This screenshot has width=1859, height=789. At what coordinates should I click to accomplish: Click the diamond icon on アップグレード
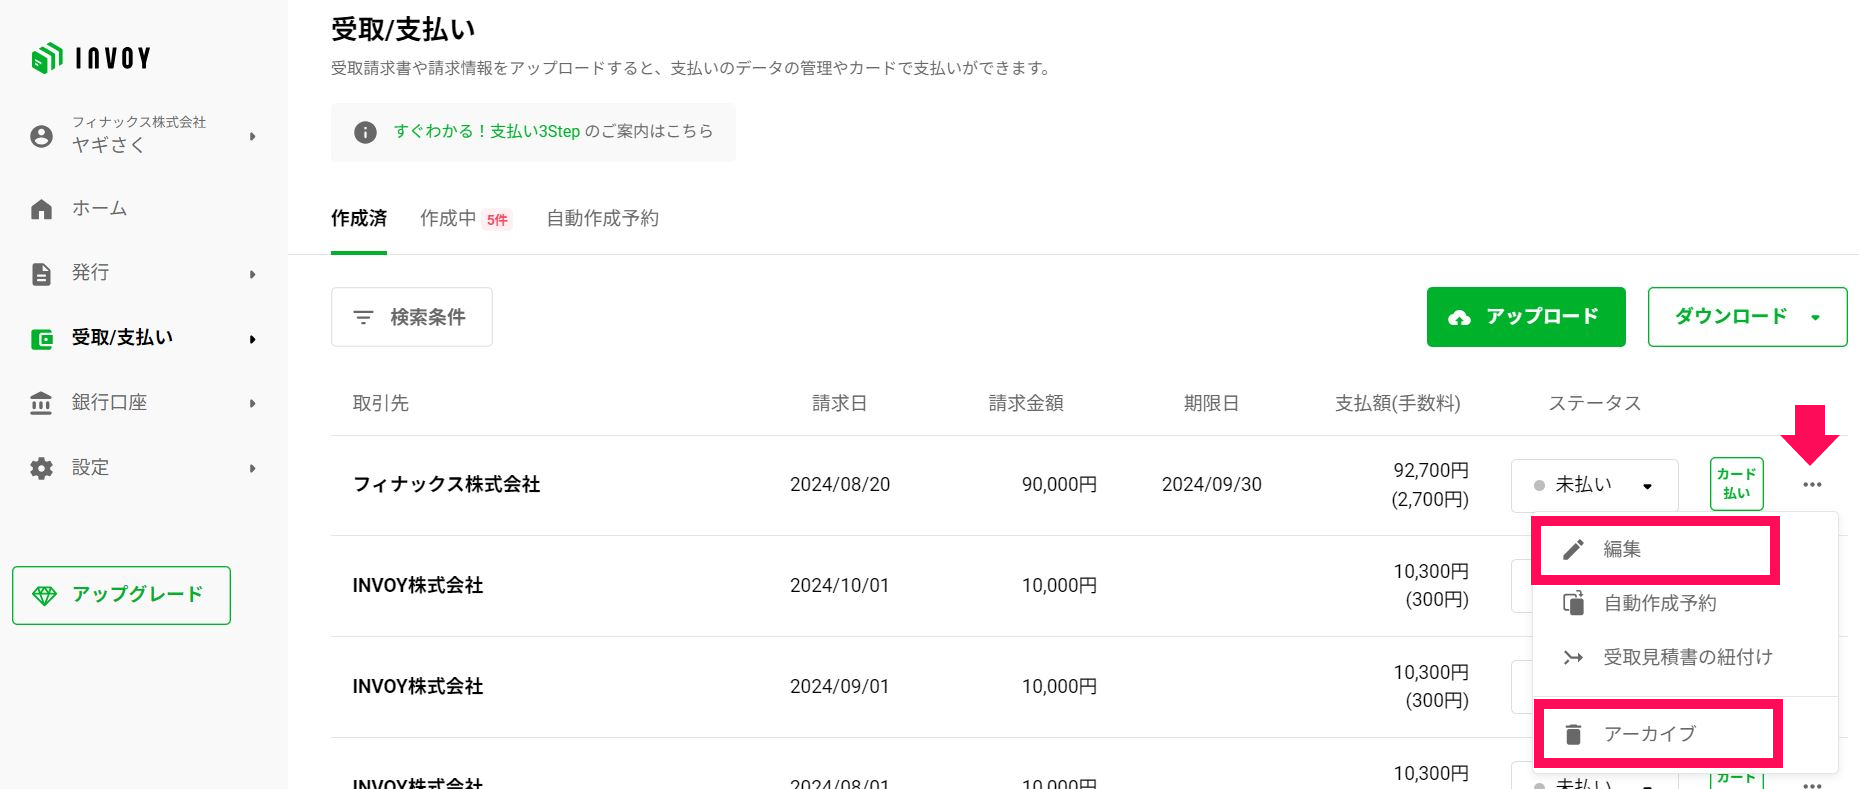45,596
